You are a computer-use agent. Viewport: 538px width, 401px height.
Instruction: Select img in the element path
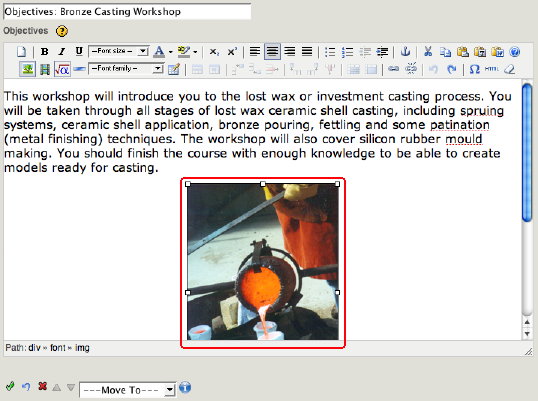point(82,348)
